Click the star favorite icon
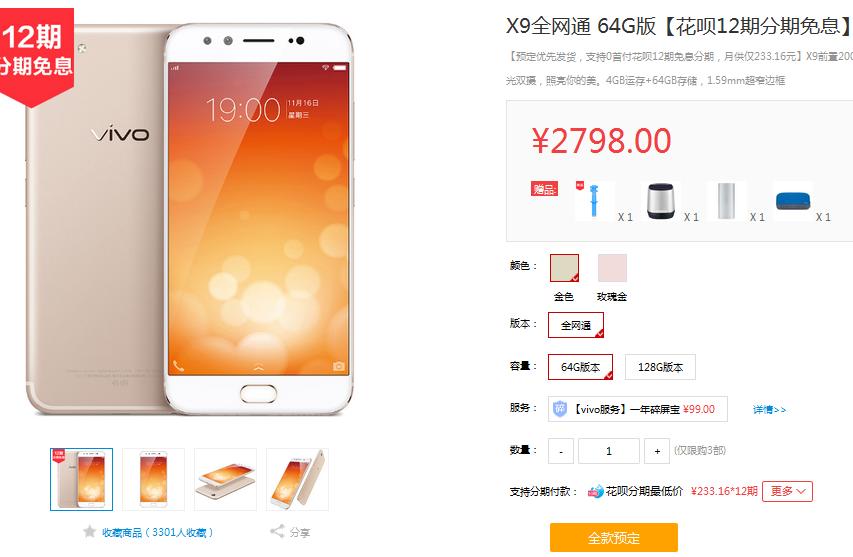 pos(89,531)
